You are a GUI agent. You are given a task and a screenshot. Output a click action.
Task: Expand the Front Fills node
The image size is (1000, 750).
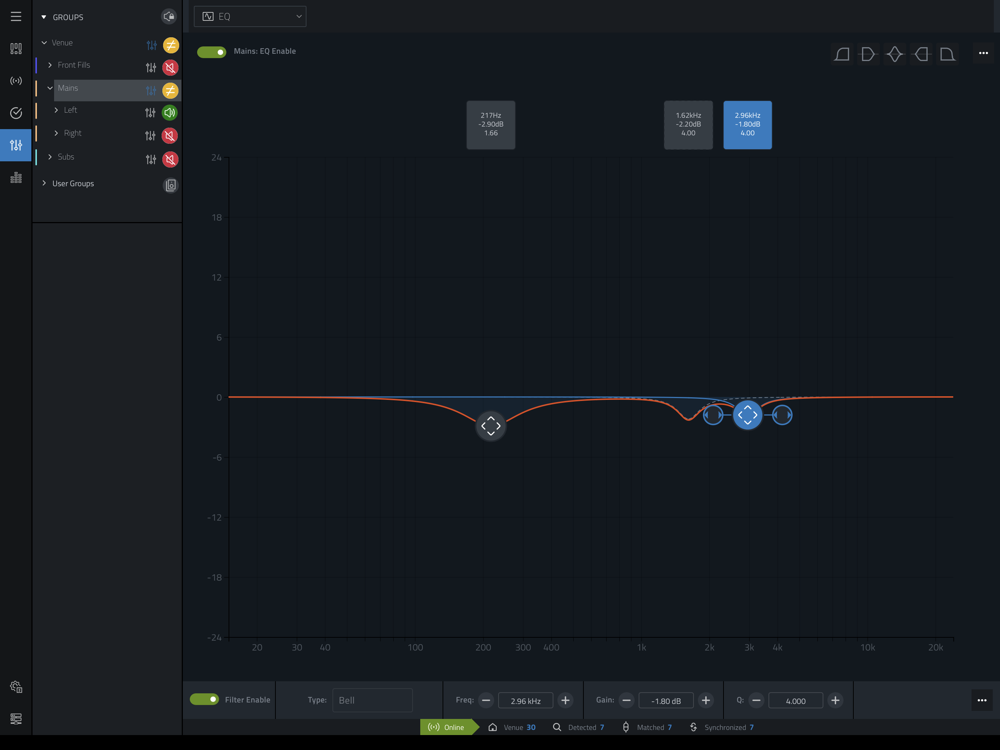[50, 65]
